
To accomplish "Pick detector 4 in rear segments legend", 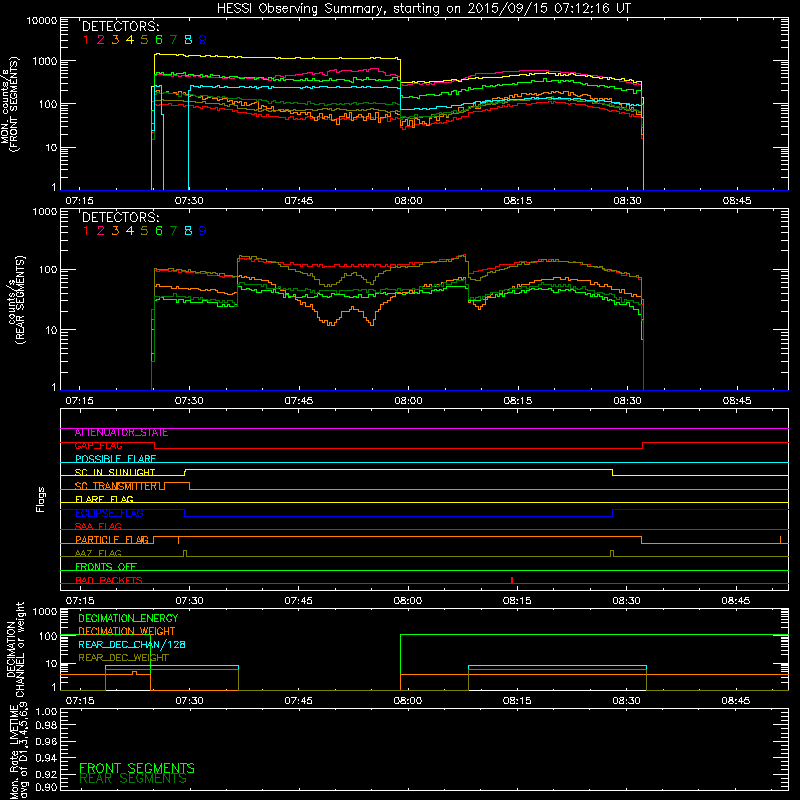I will click(130, 231).
